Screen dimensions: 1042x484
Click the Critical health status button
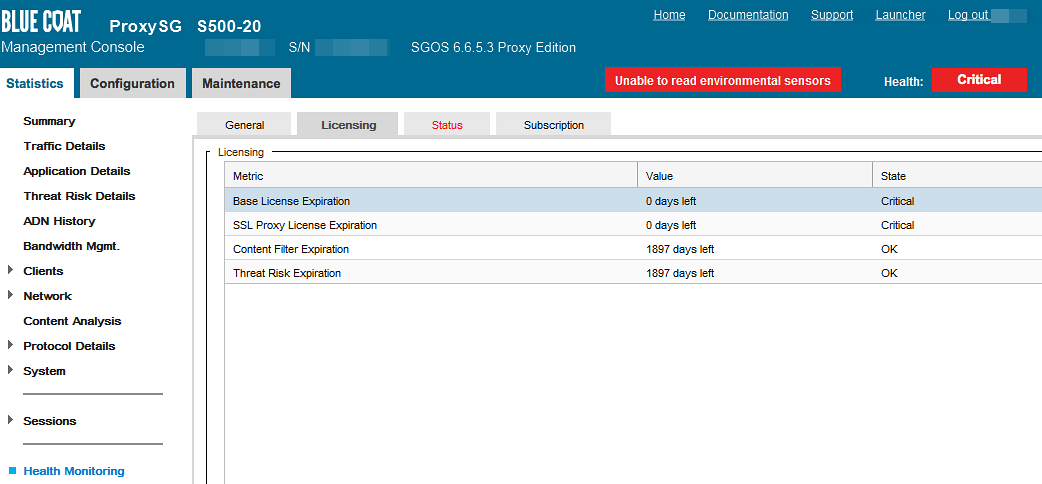pos(979,80)
